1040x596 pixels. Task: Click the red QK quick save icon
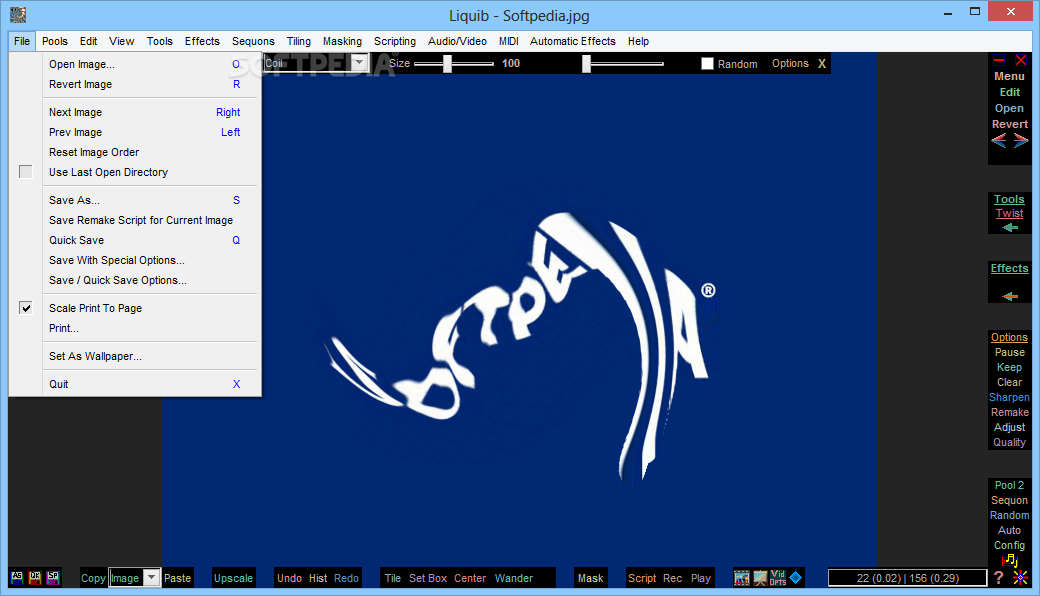click(x=35, y=577)
